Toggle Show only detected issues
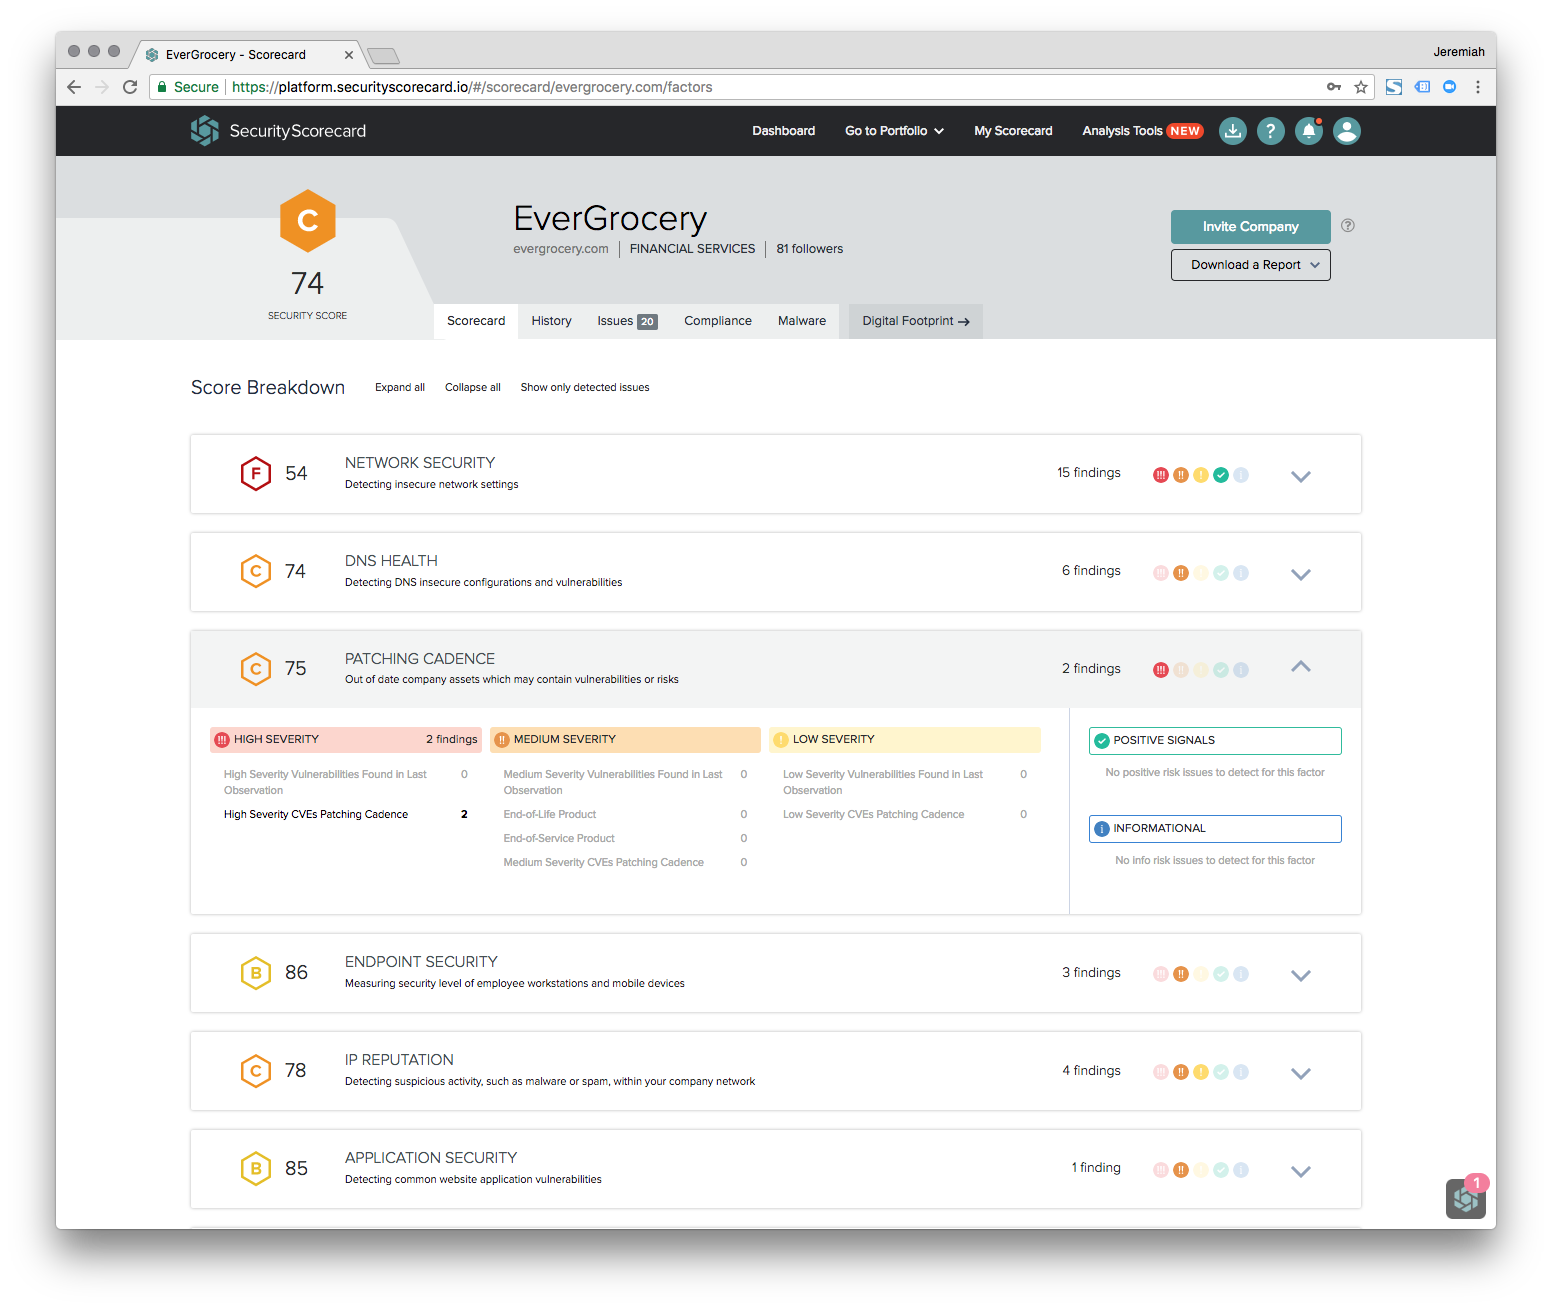 point(584,388)
